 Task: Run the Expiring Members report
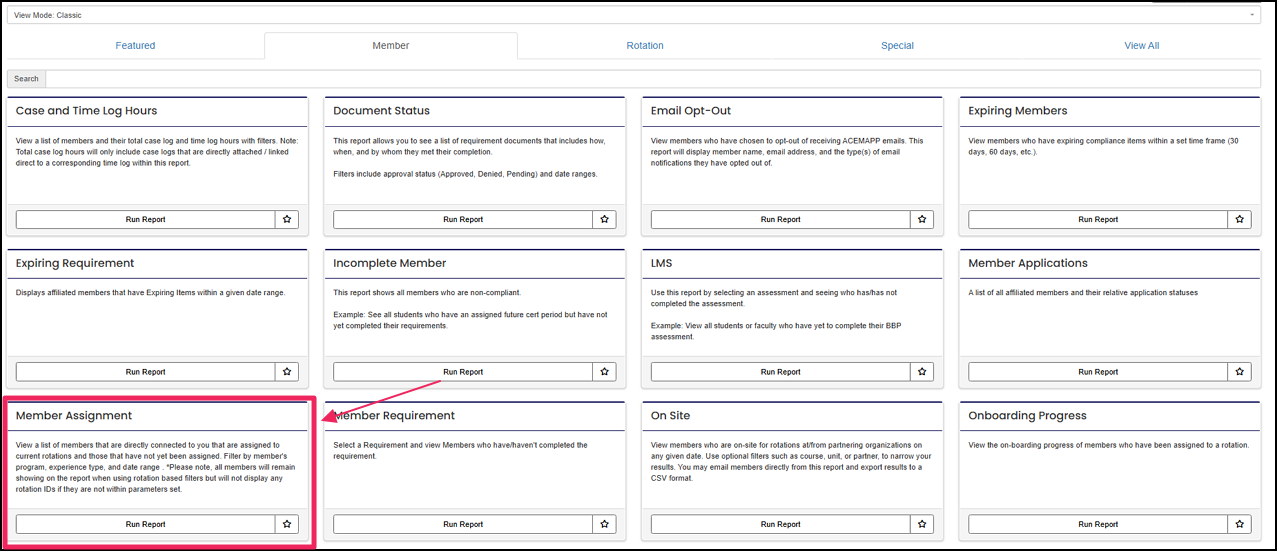1099,219
